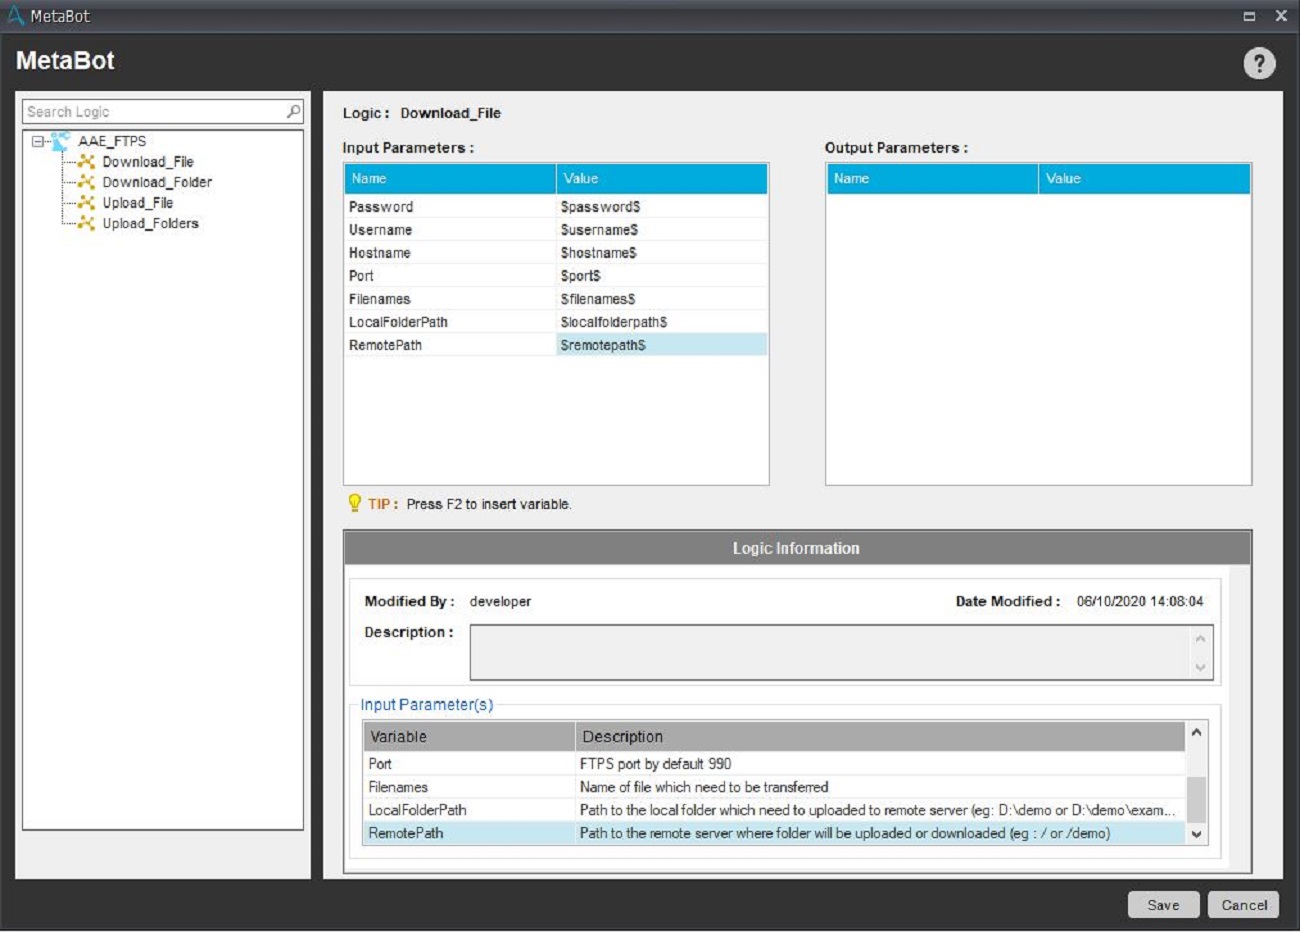The image size is (1300, 932).
Task: Click in the Search Logic field
Action: (x=150, y=112)
